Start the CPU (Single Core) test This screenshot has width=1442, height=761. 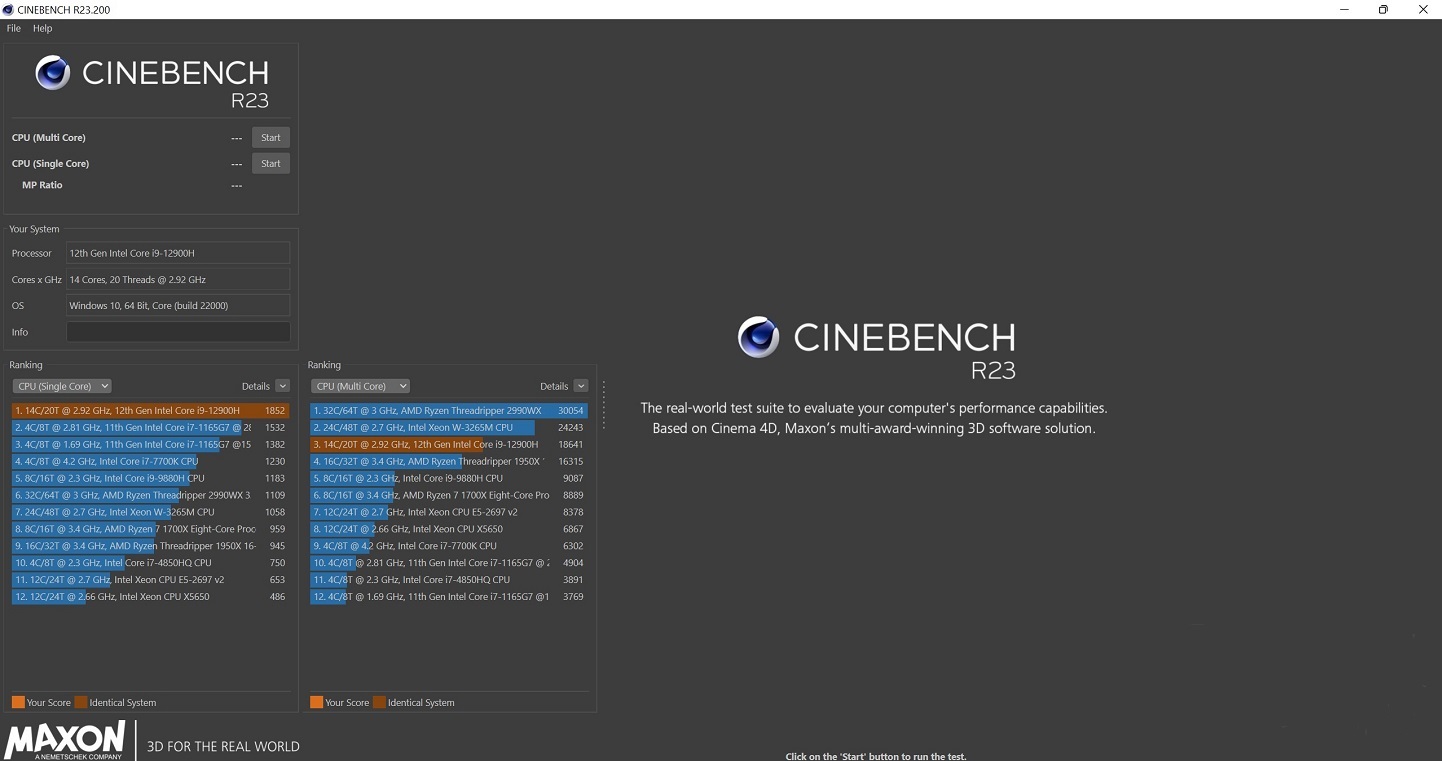click(x=270, y=164)
